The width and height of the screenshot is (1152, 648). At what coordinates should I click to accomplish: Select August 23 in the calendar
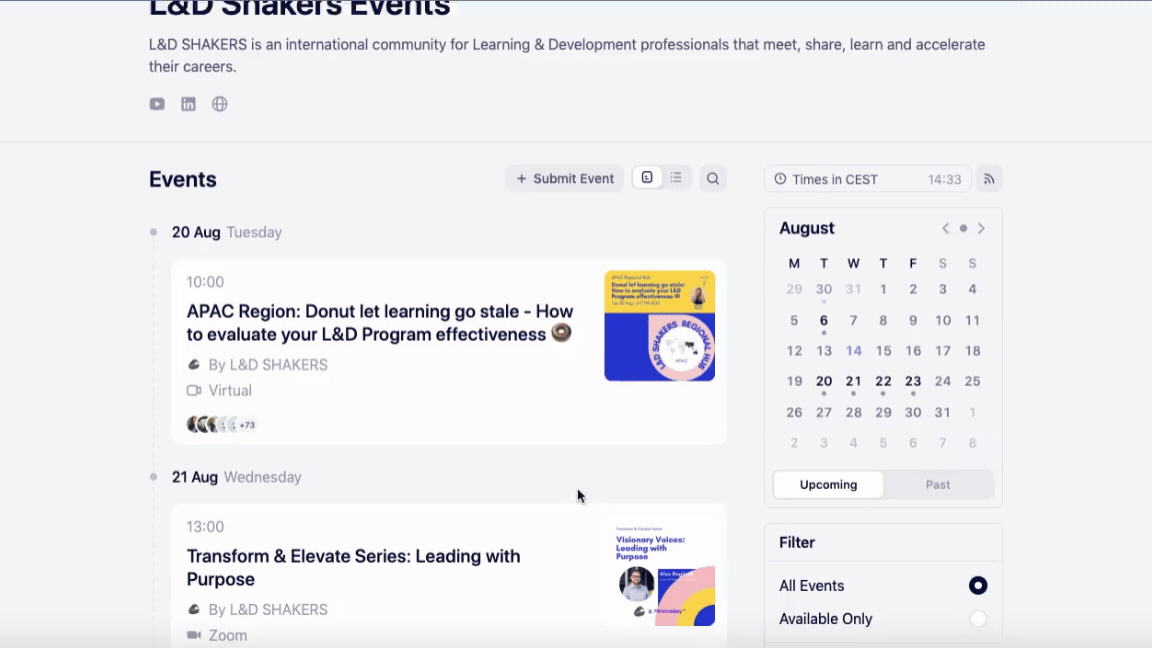pyautogui.click(x=912, y=381)
